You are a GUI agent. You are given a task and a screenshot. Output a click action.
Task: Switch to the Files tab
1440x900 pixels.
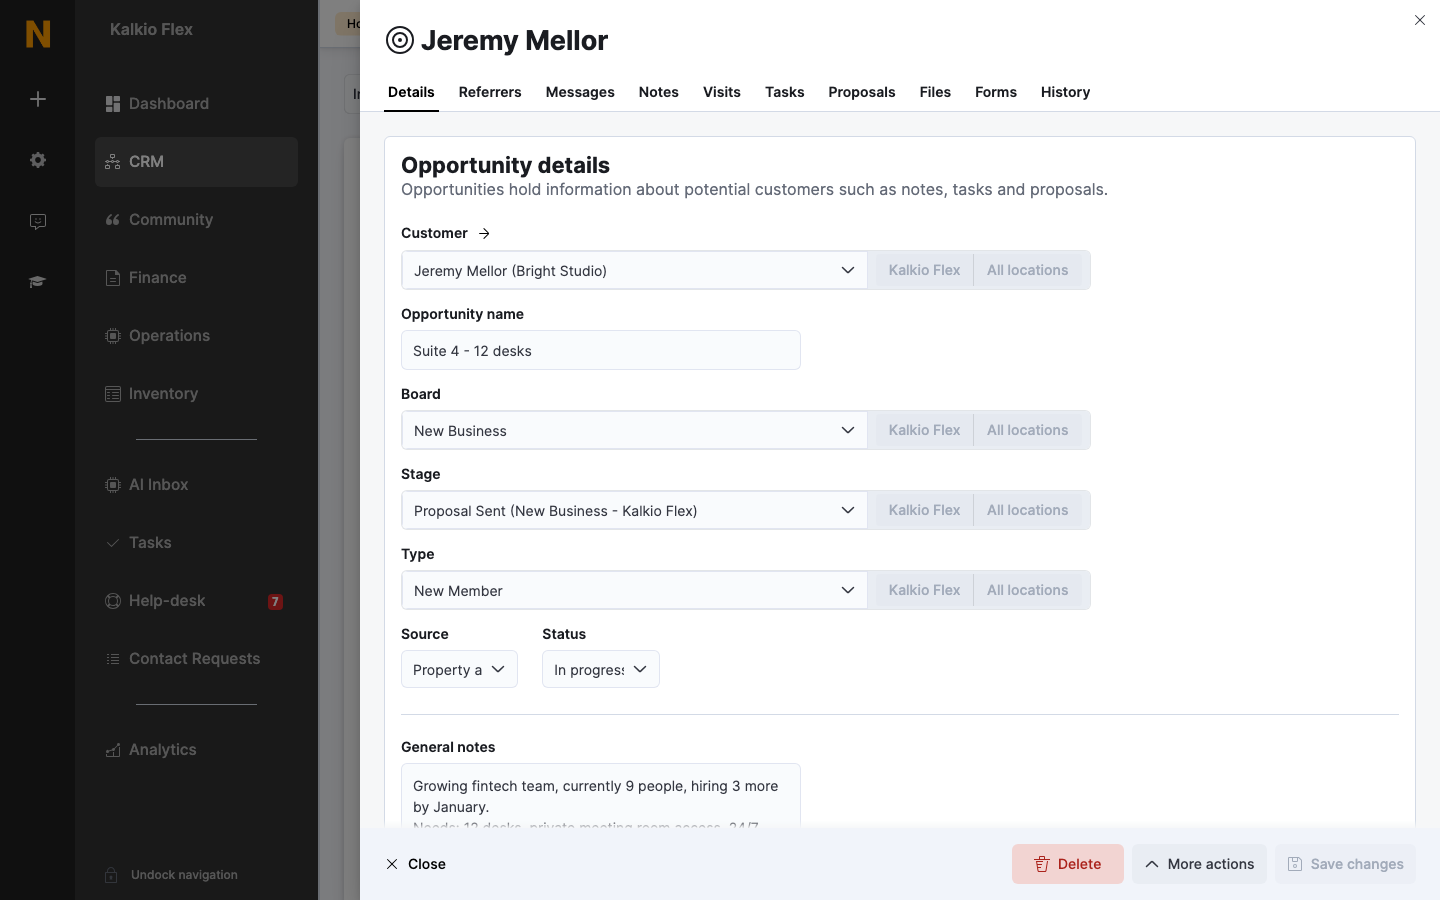[935, 92]
